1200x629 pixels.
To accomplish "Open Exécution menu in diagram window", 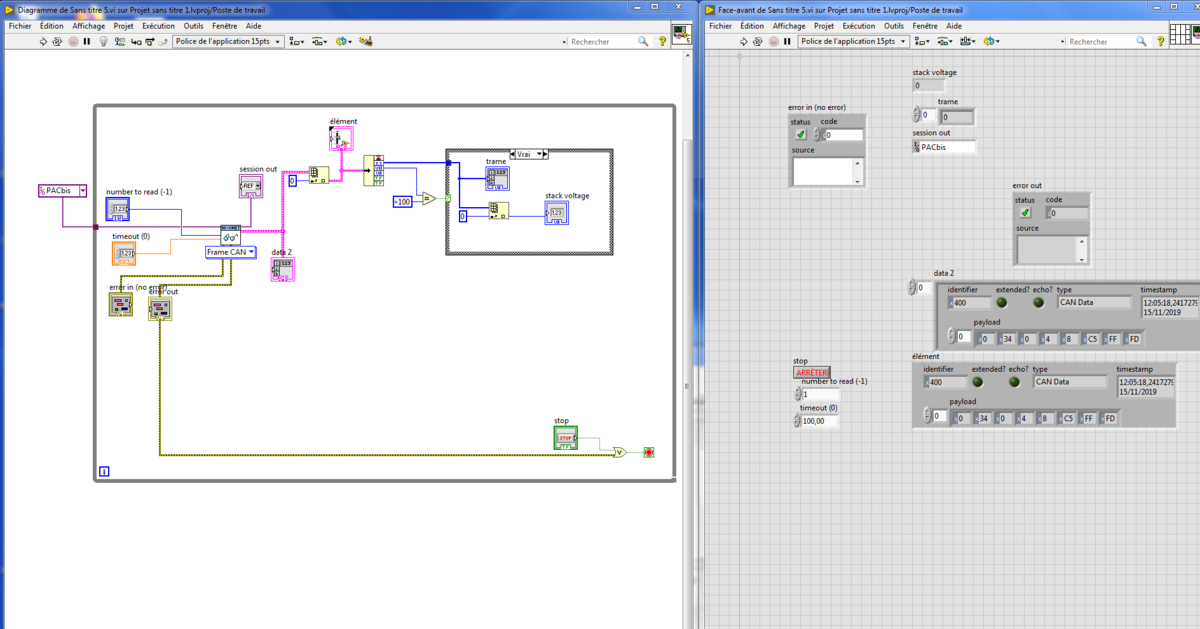I will point(158,26).
